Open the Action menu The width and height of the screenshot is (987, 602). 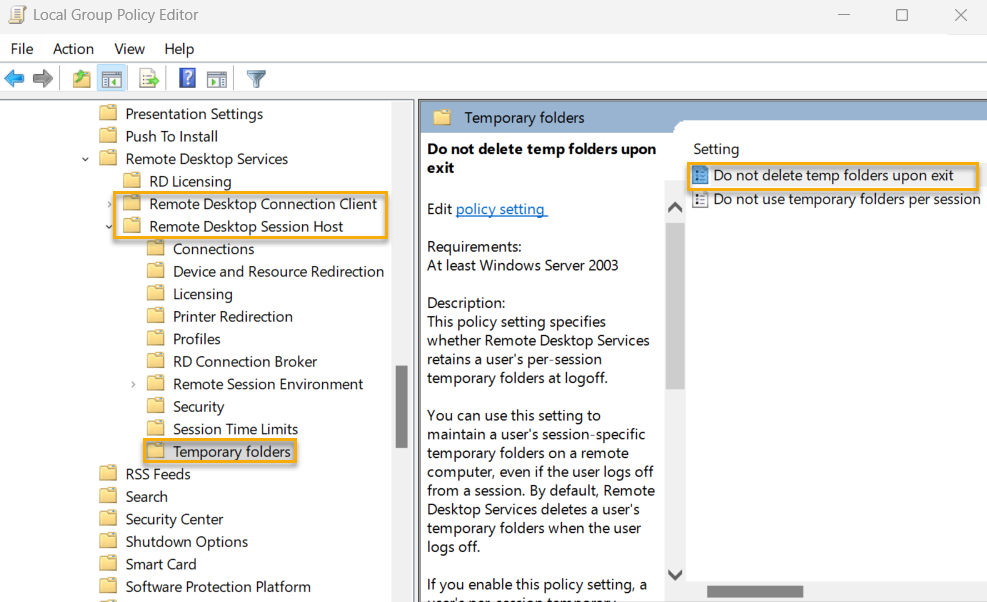73,48
